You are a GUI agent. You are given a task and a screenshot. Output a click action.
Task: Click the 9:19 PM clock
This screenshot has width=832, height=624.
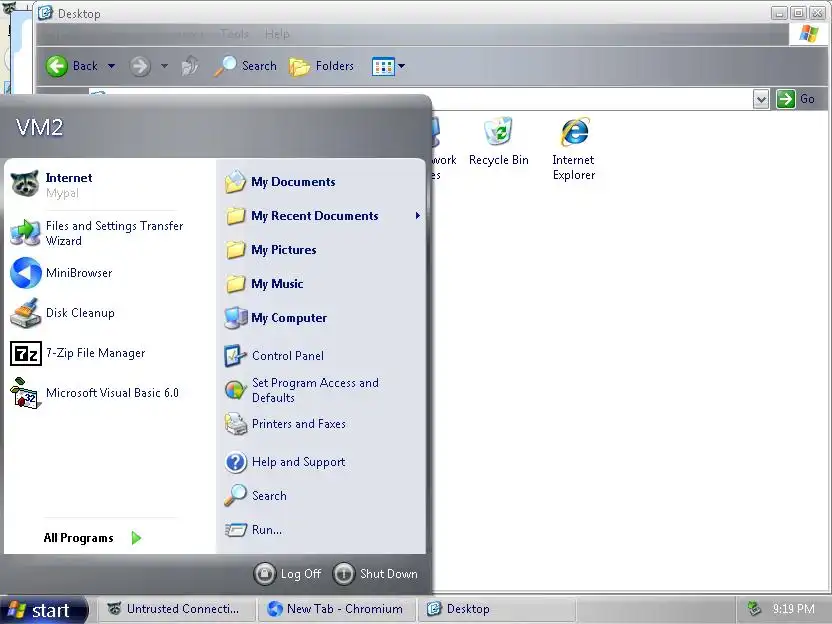pos(793,609)
